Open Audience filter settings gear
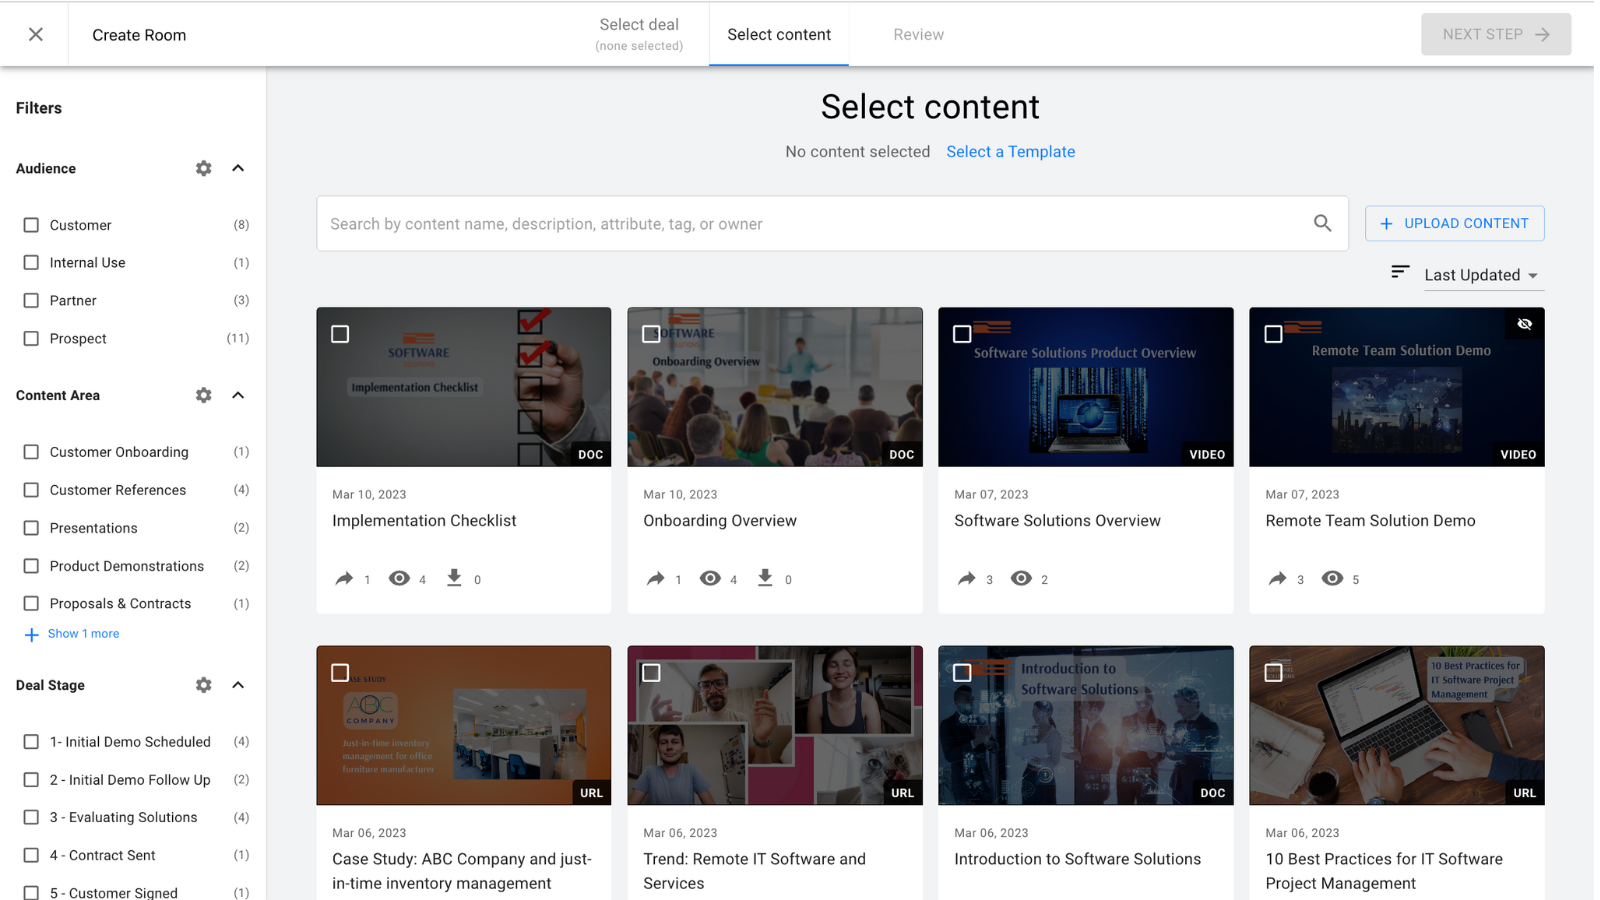 pyautogui.click(x=204, y=168)
